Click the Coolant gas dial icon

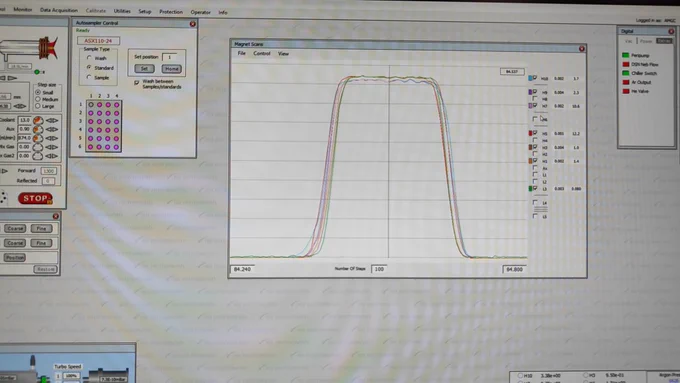point(38,120)
